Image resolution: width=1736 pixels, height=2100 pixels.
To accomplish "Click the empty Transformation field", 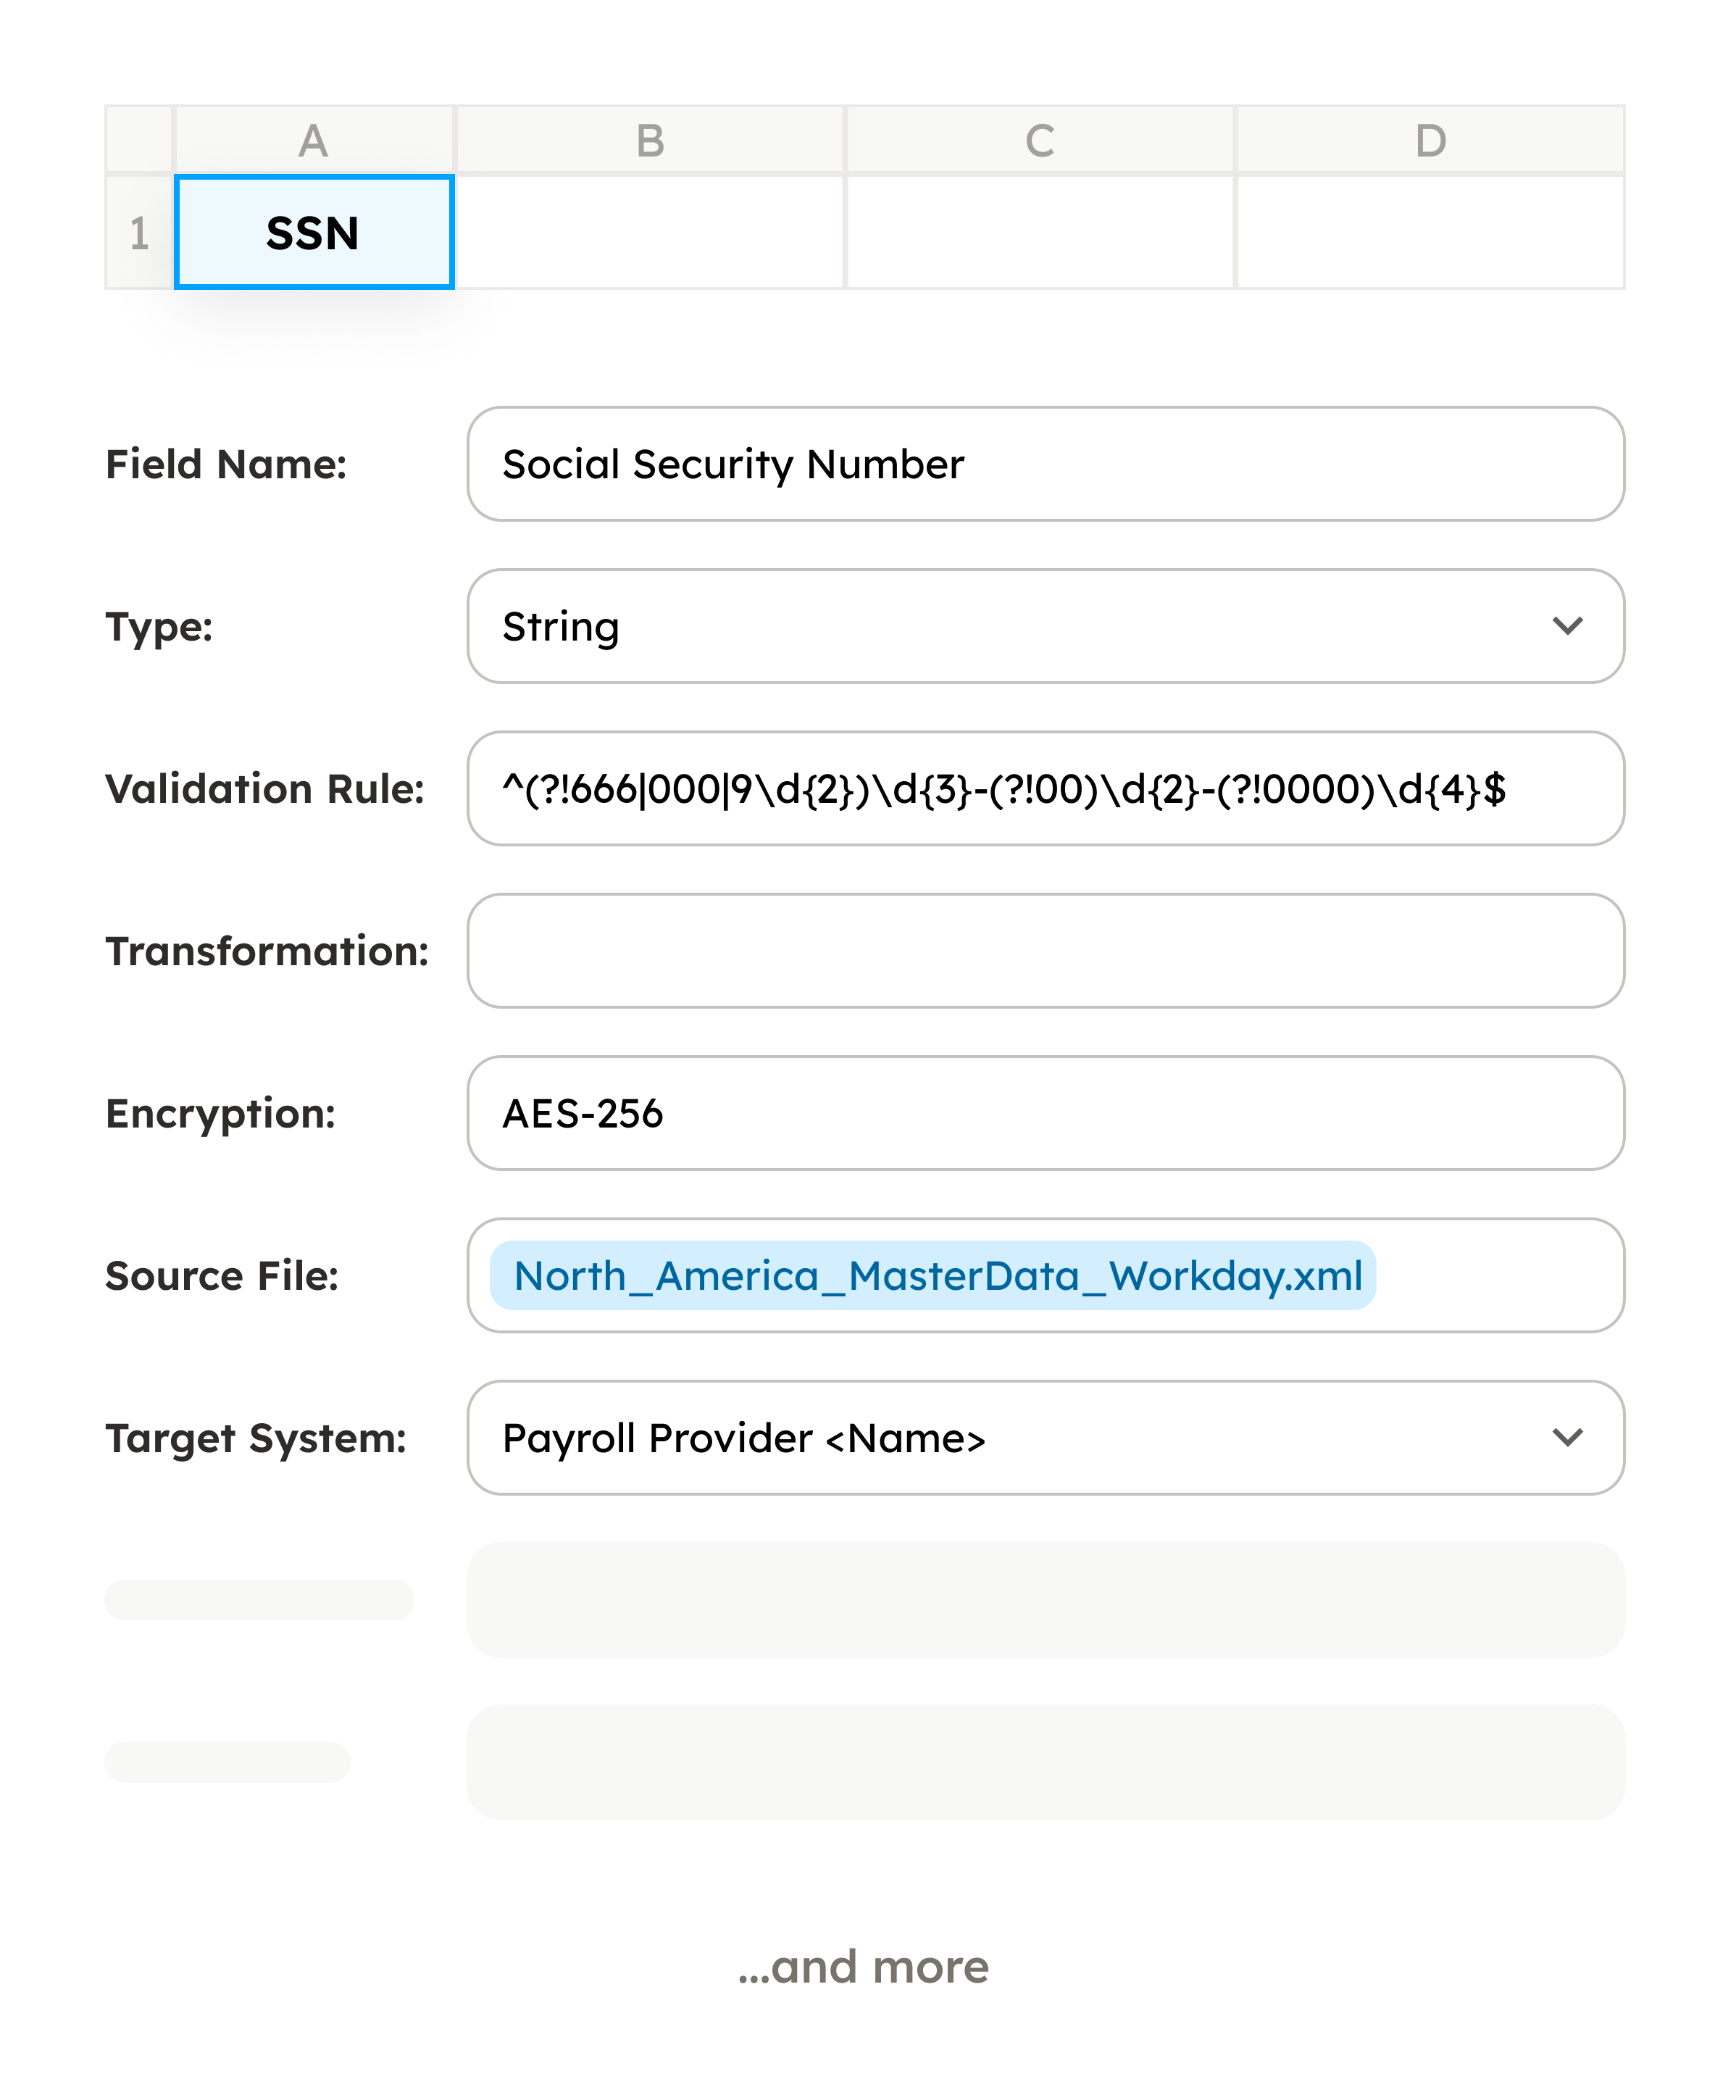I will [1045, 951].
